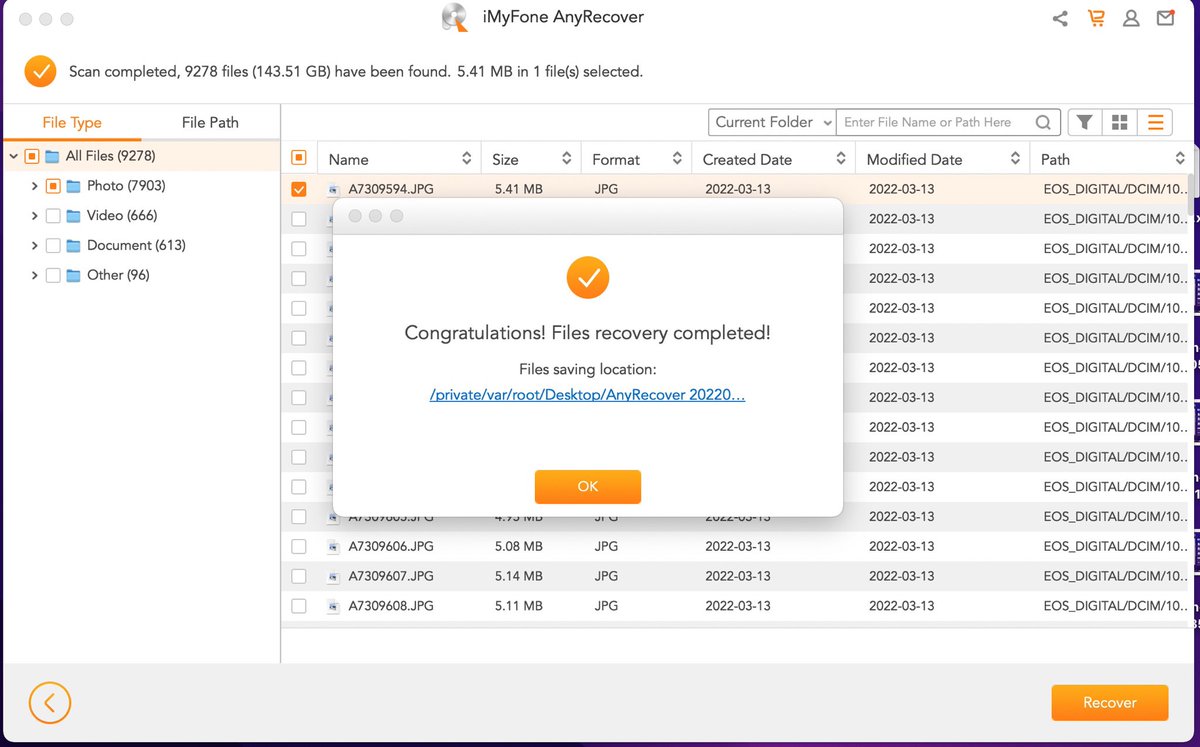Expand the Document tree node
This screenshot has height=747, width=1200.
(x=34, y=245)
